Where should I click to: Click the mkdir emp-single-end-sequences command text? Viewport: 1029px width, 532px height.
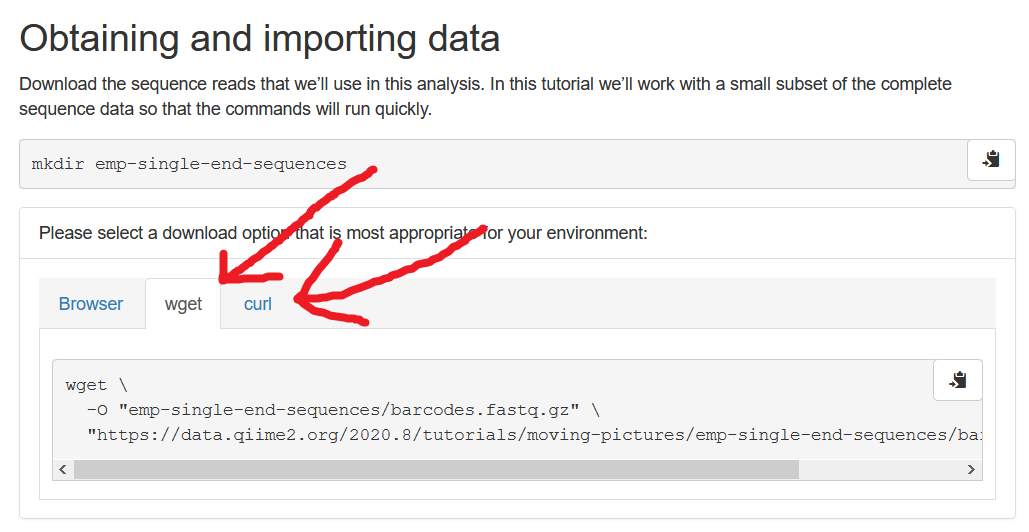pos(189,164)
